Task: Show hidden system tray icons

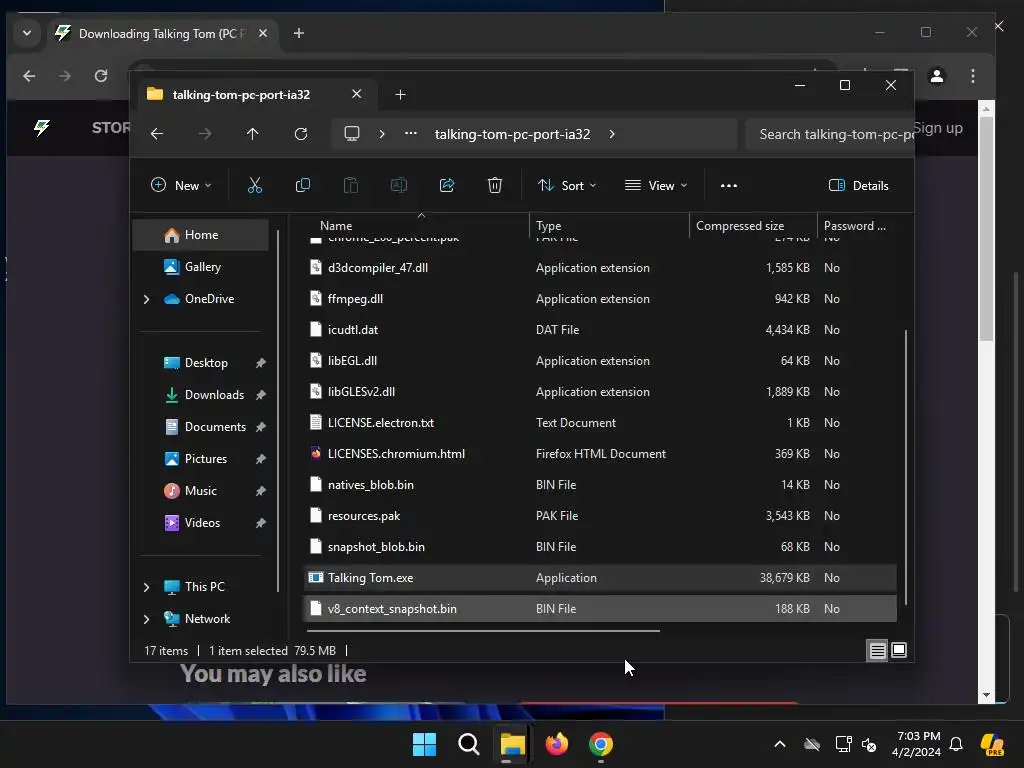Action: click(780, 744)
